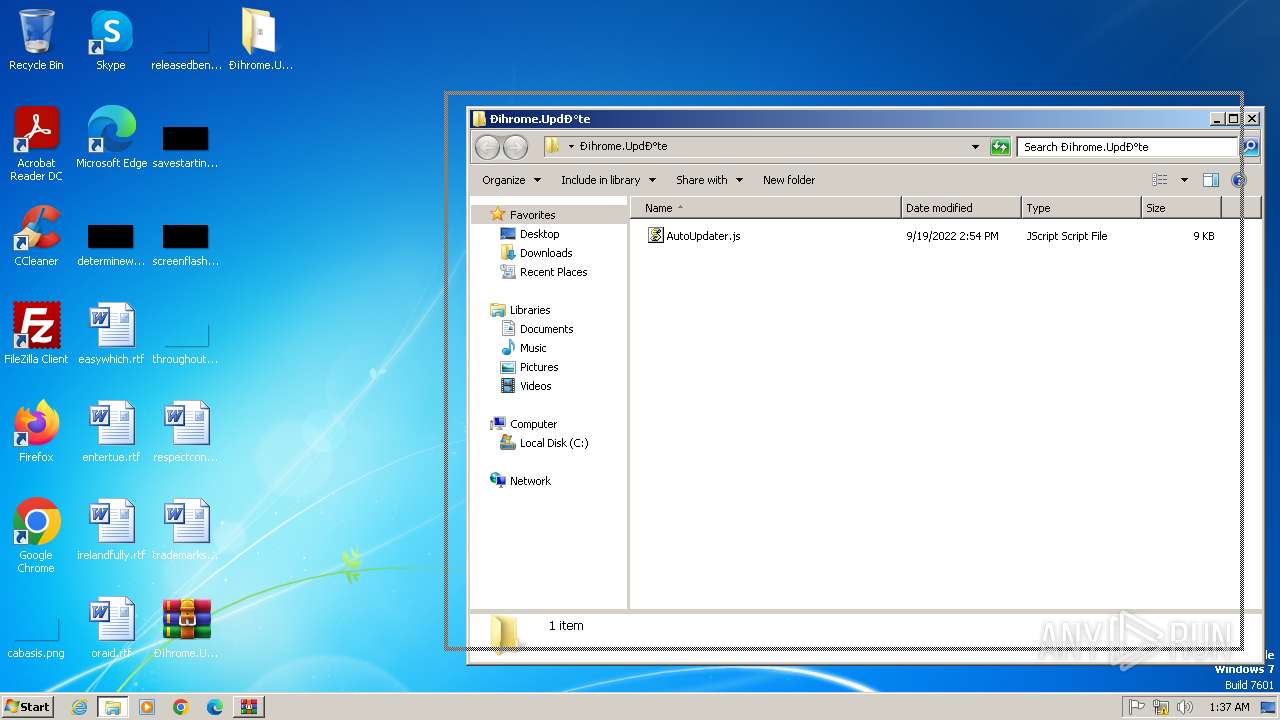1280x720 pixels.
Task: Click the Start button
Action: pyautogui.click(x=28, y=707)
